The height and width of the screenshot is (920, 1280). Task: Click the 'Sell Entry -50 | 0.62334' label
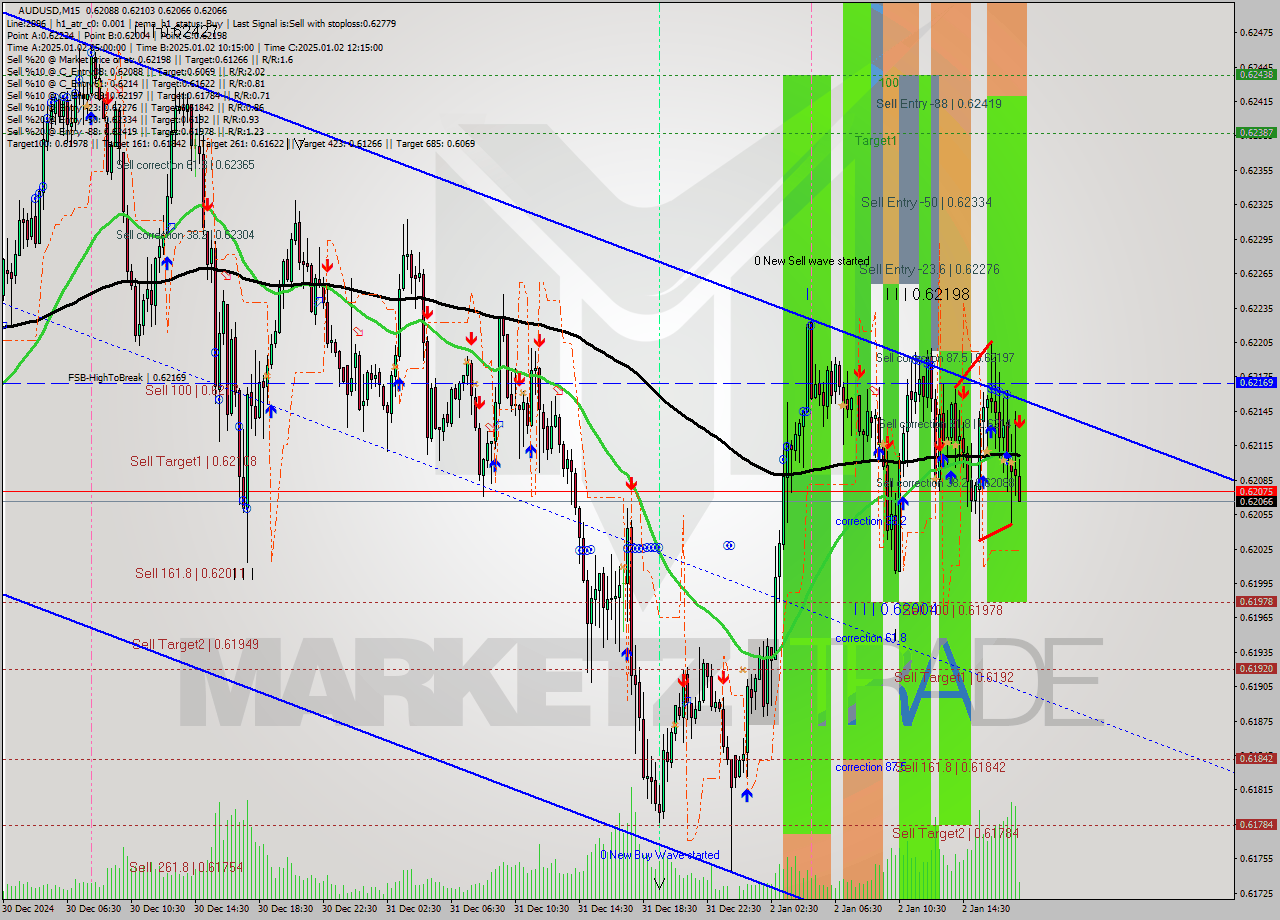(x=927, y=202)
